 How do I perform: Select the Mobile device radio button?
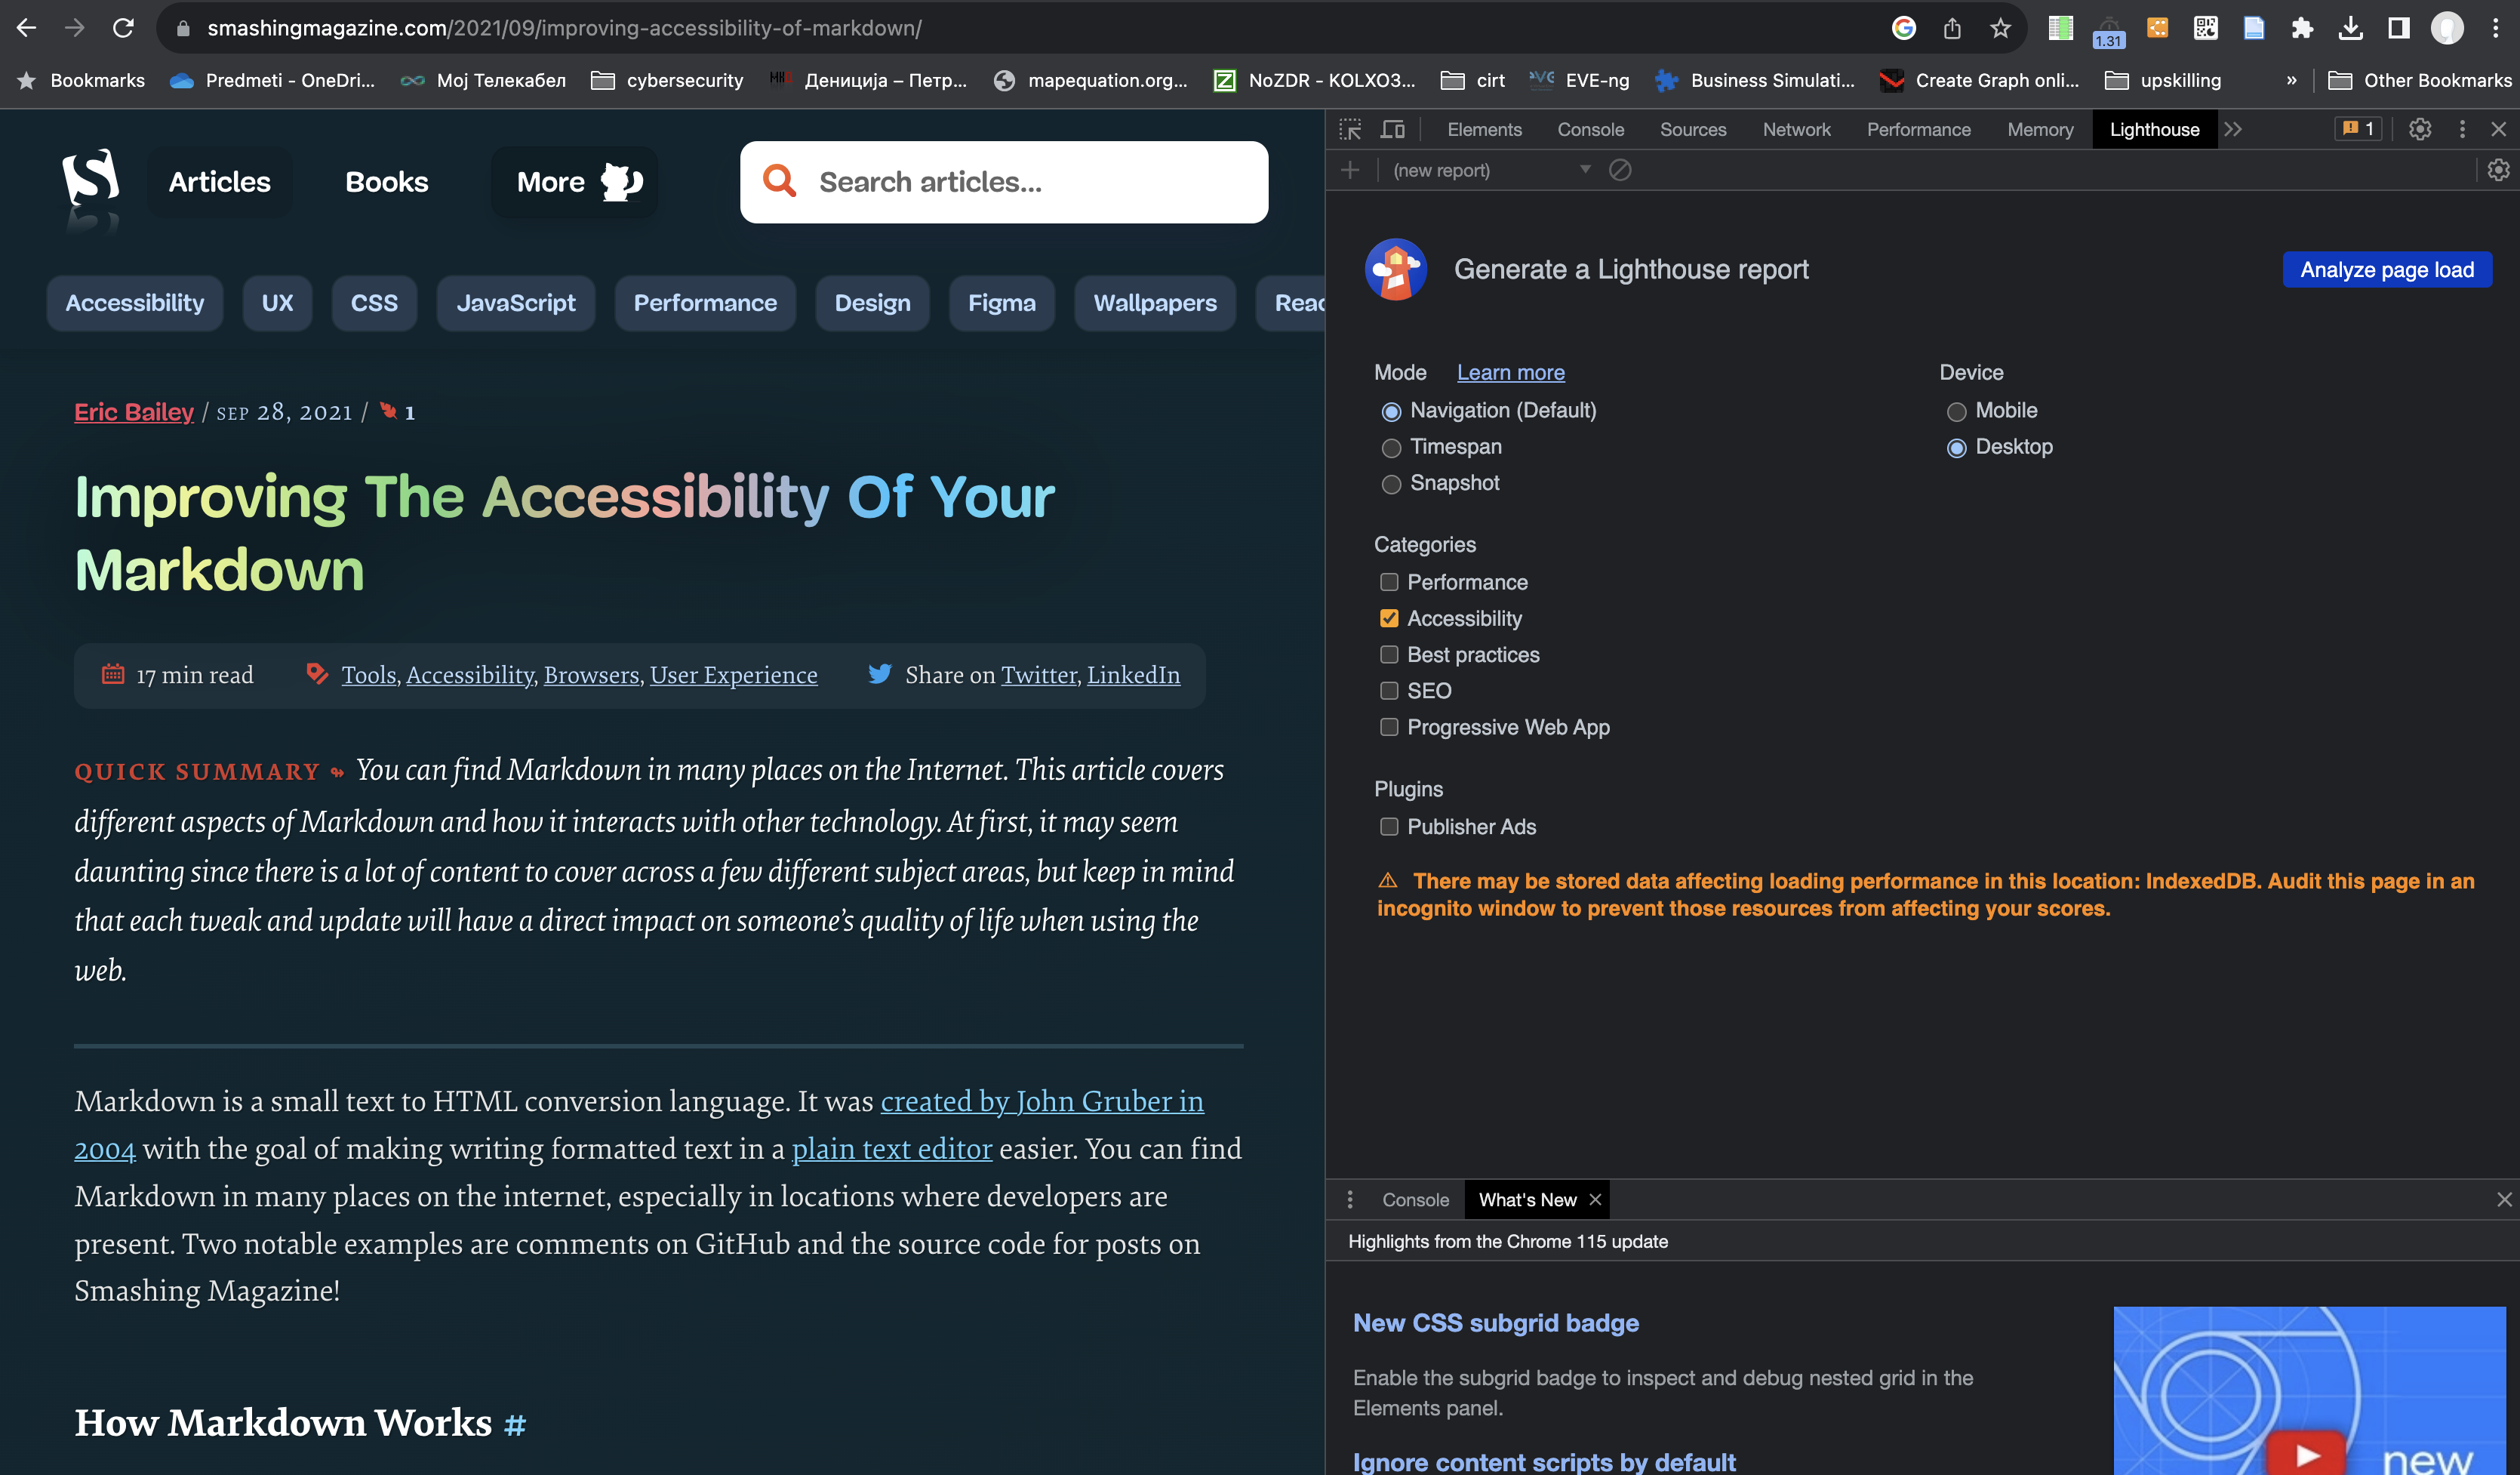[1956, 411]
